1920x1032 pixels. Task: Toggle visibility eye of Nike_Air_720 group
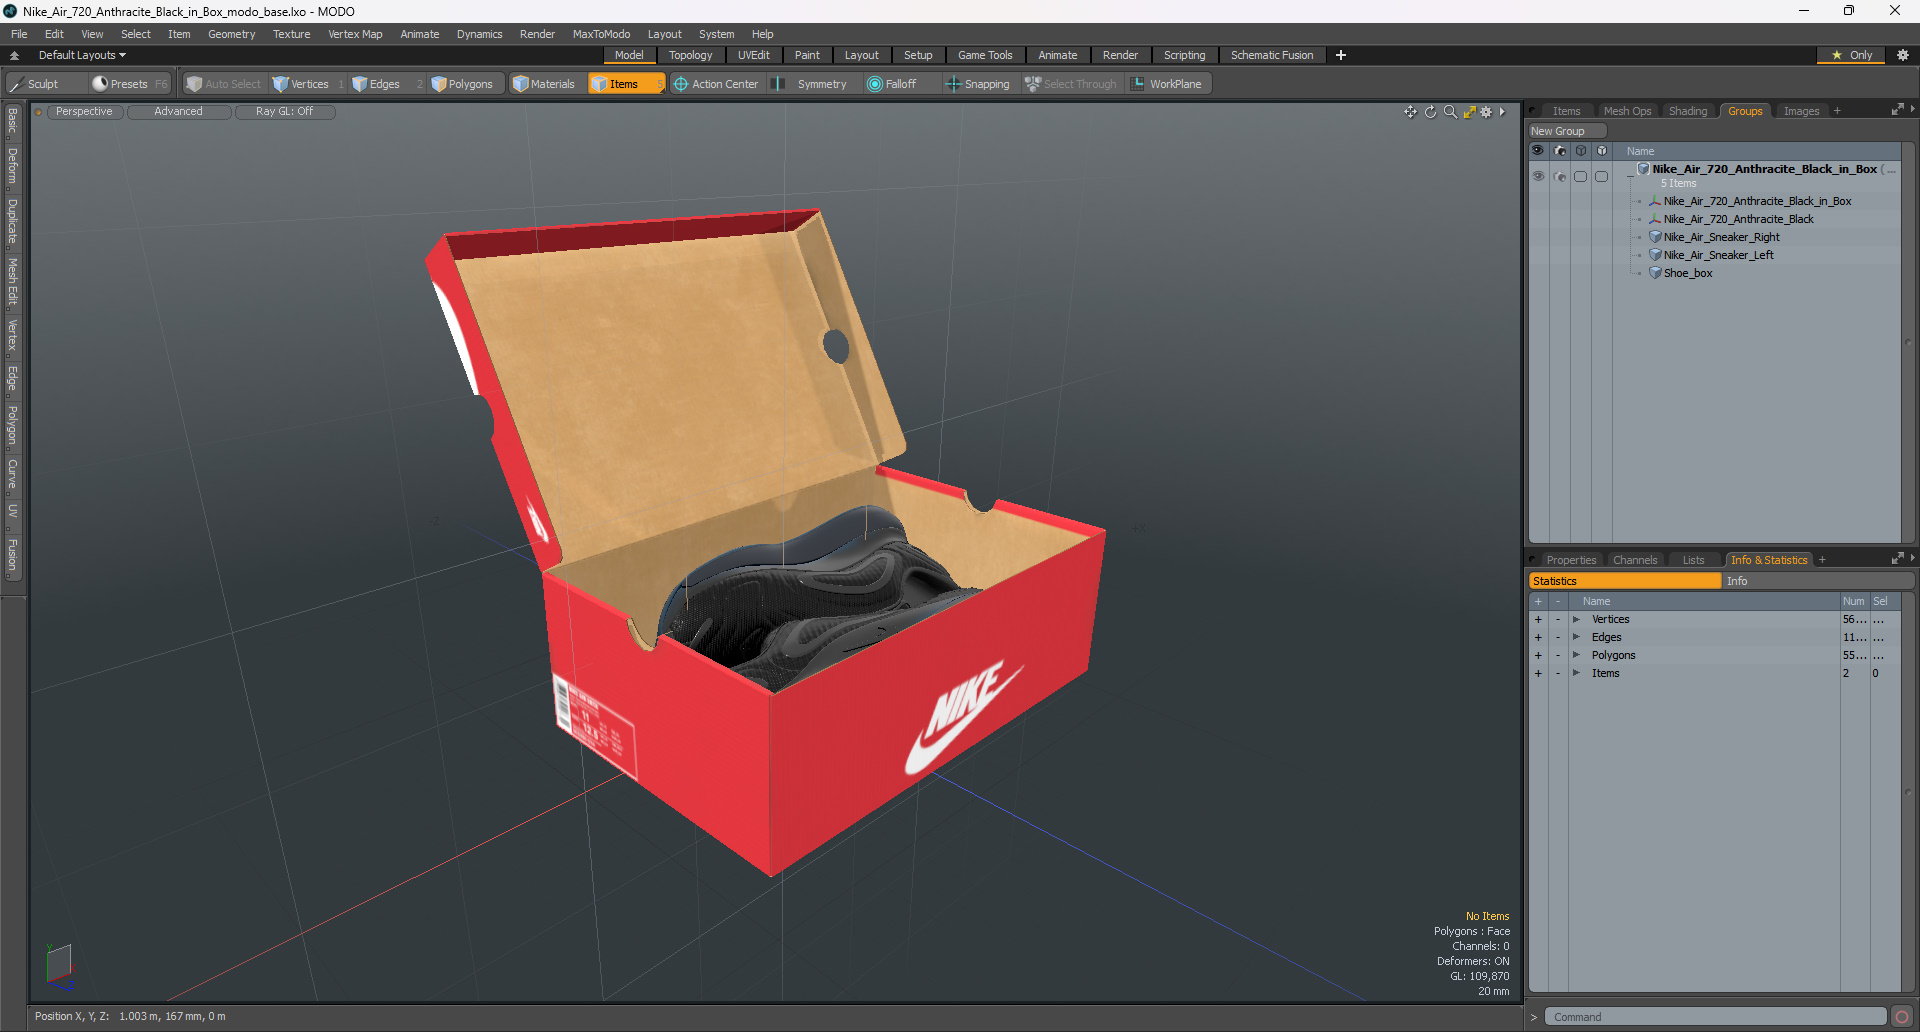coord(1538,176)
